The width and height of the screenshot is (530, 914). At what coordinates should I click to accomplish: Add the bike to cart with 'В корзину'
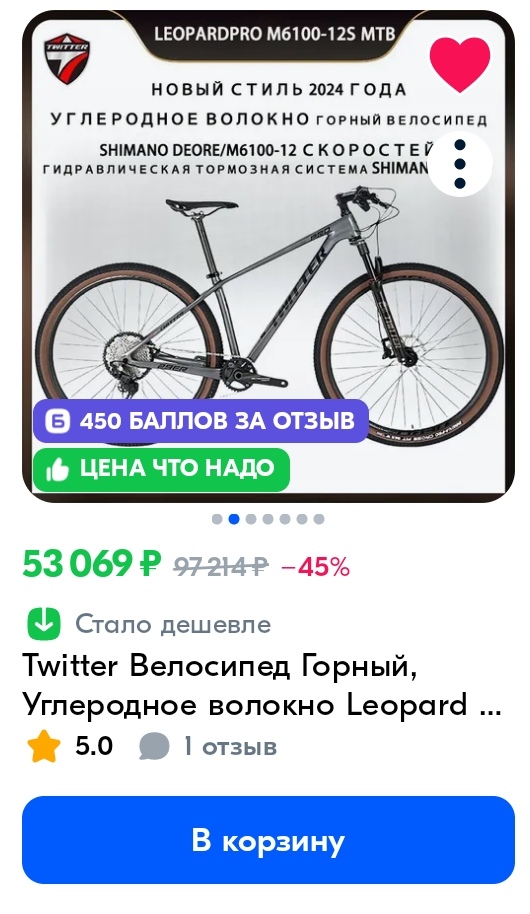coord(268,840)
